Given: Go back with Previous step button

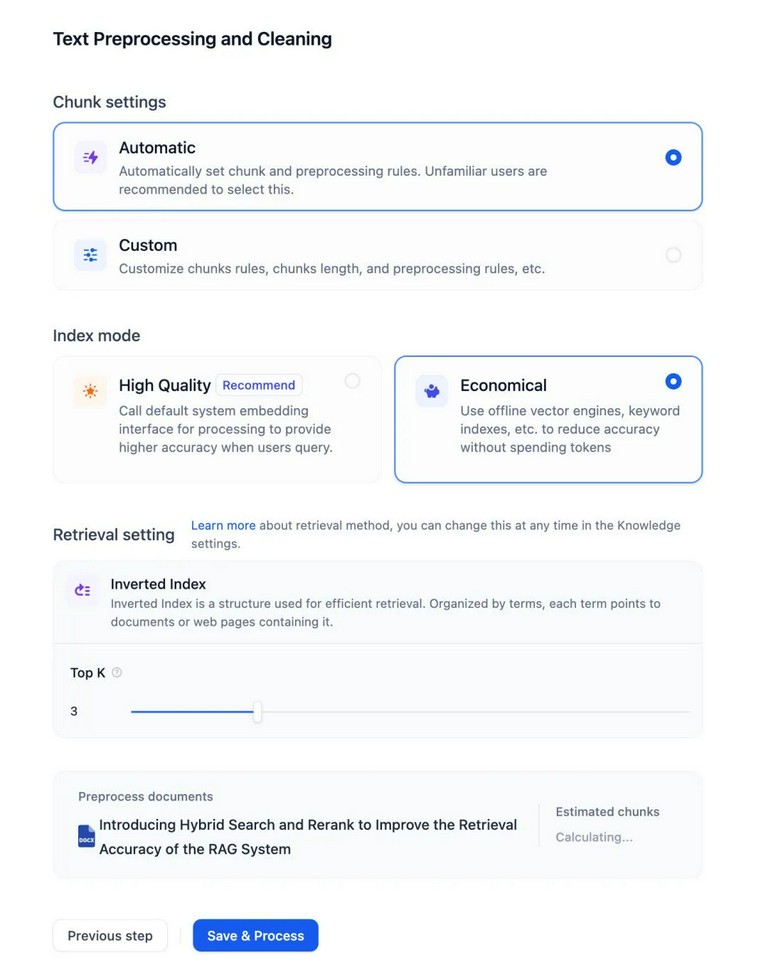Looking at the screenshot, I should [x=110, y=935].
